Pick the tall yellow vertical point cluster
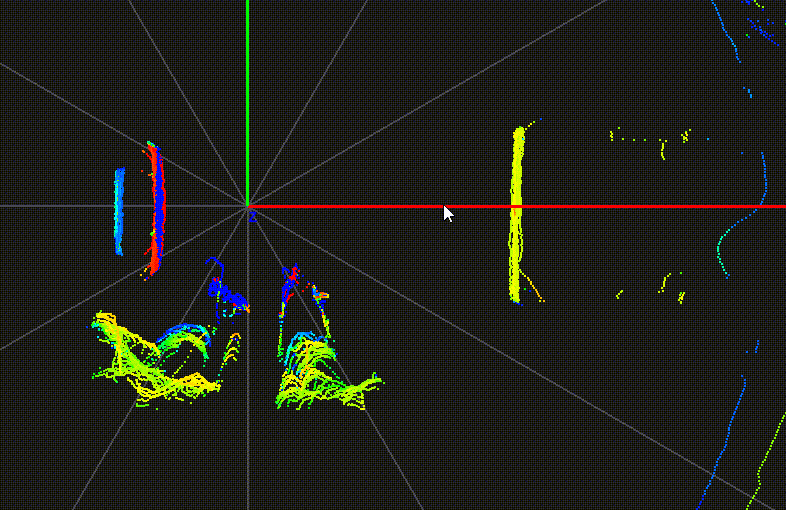The width and height of the screenshot is (786, 510). [x=516, y=210]
